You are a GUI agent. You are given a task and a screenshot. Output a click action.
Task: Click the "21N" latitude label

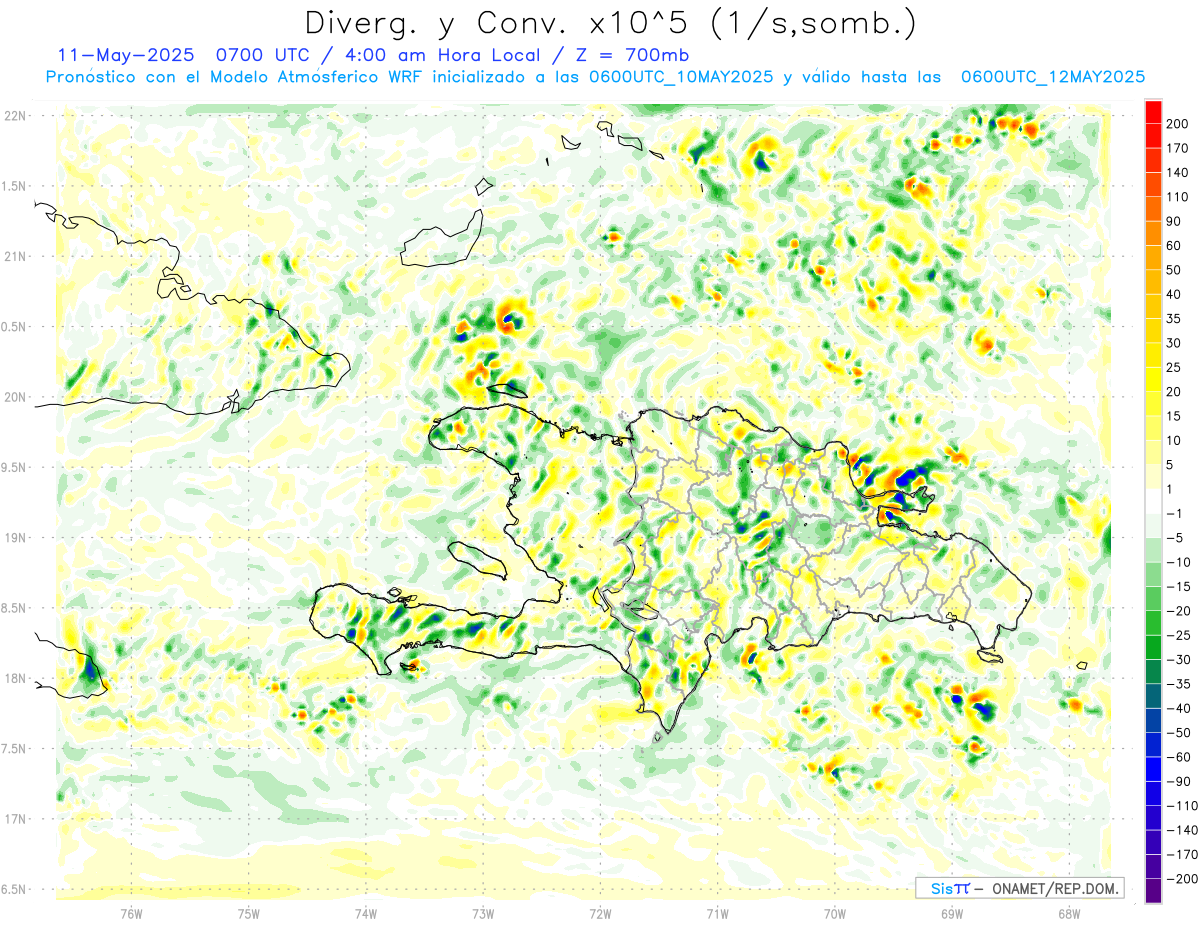[15, 257]
